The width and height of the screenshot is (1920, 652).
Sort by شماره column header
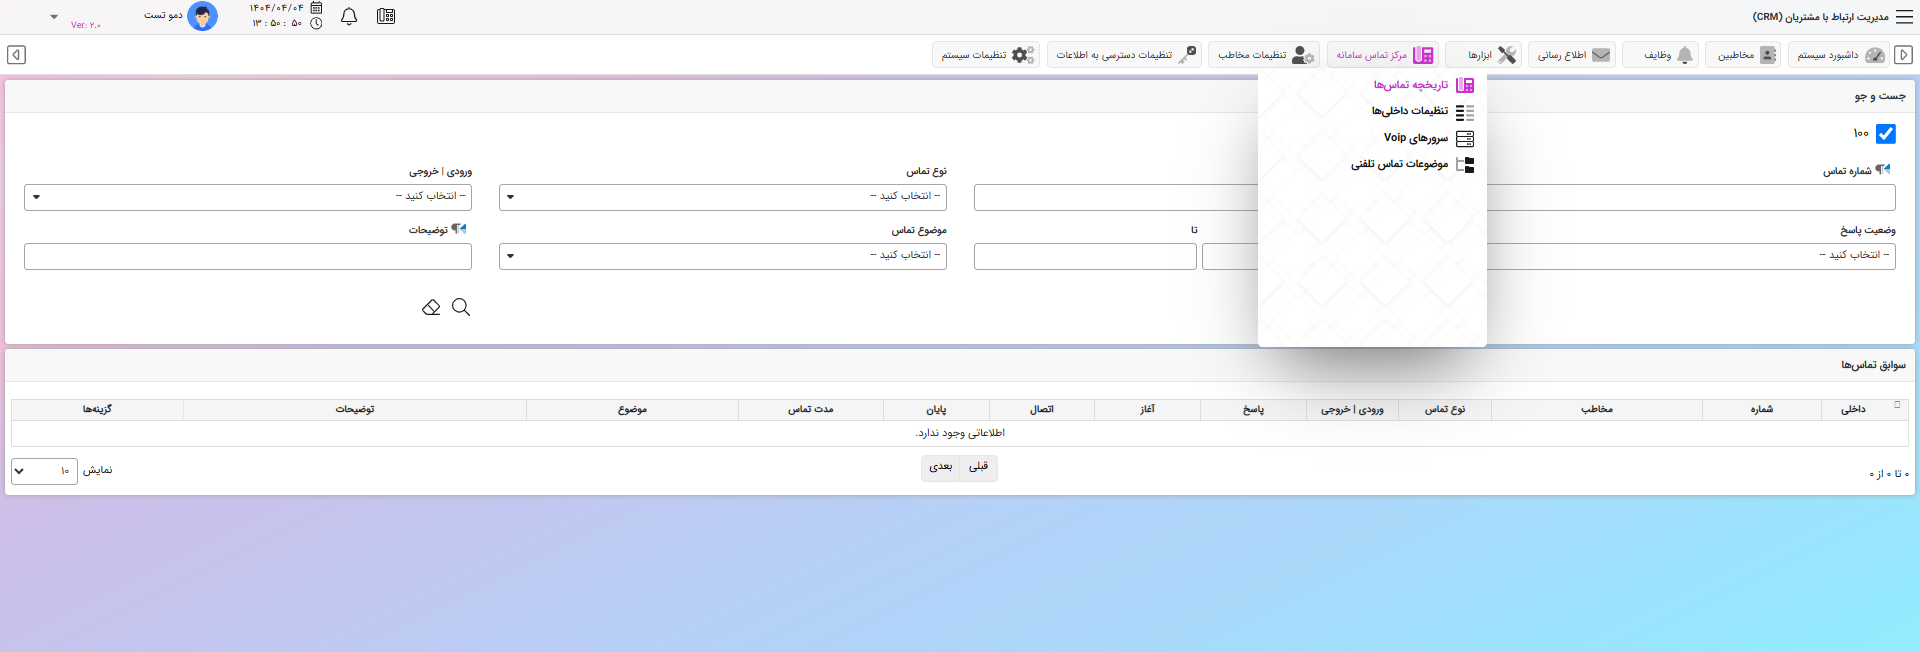point(1761,409)
